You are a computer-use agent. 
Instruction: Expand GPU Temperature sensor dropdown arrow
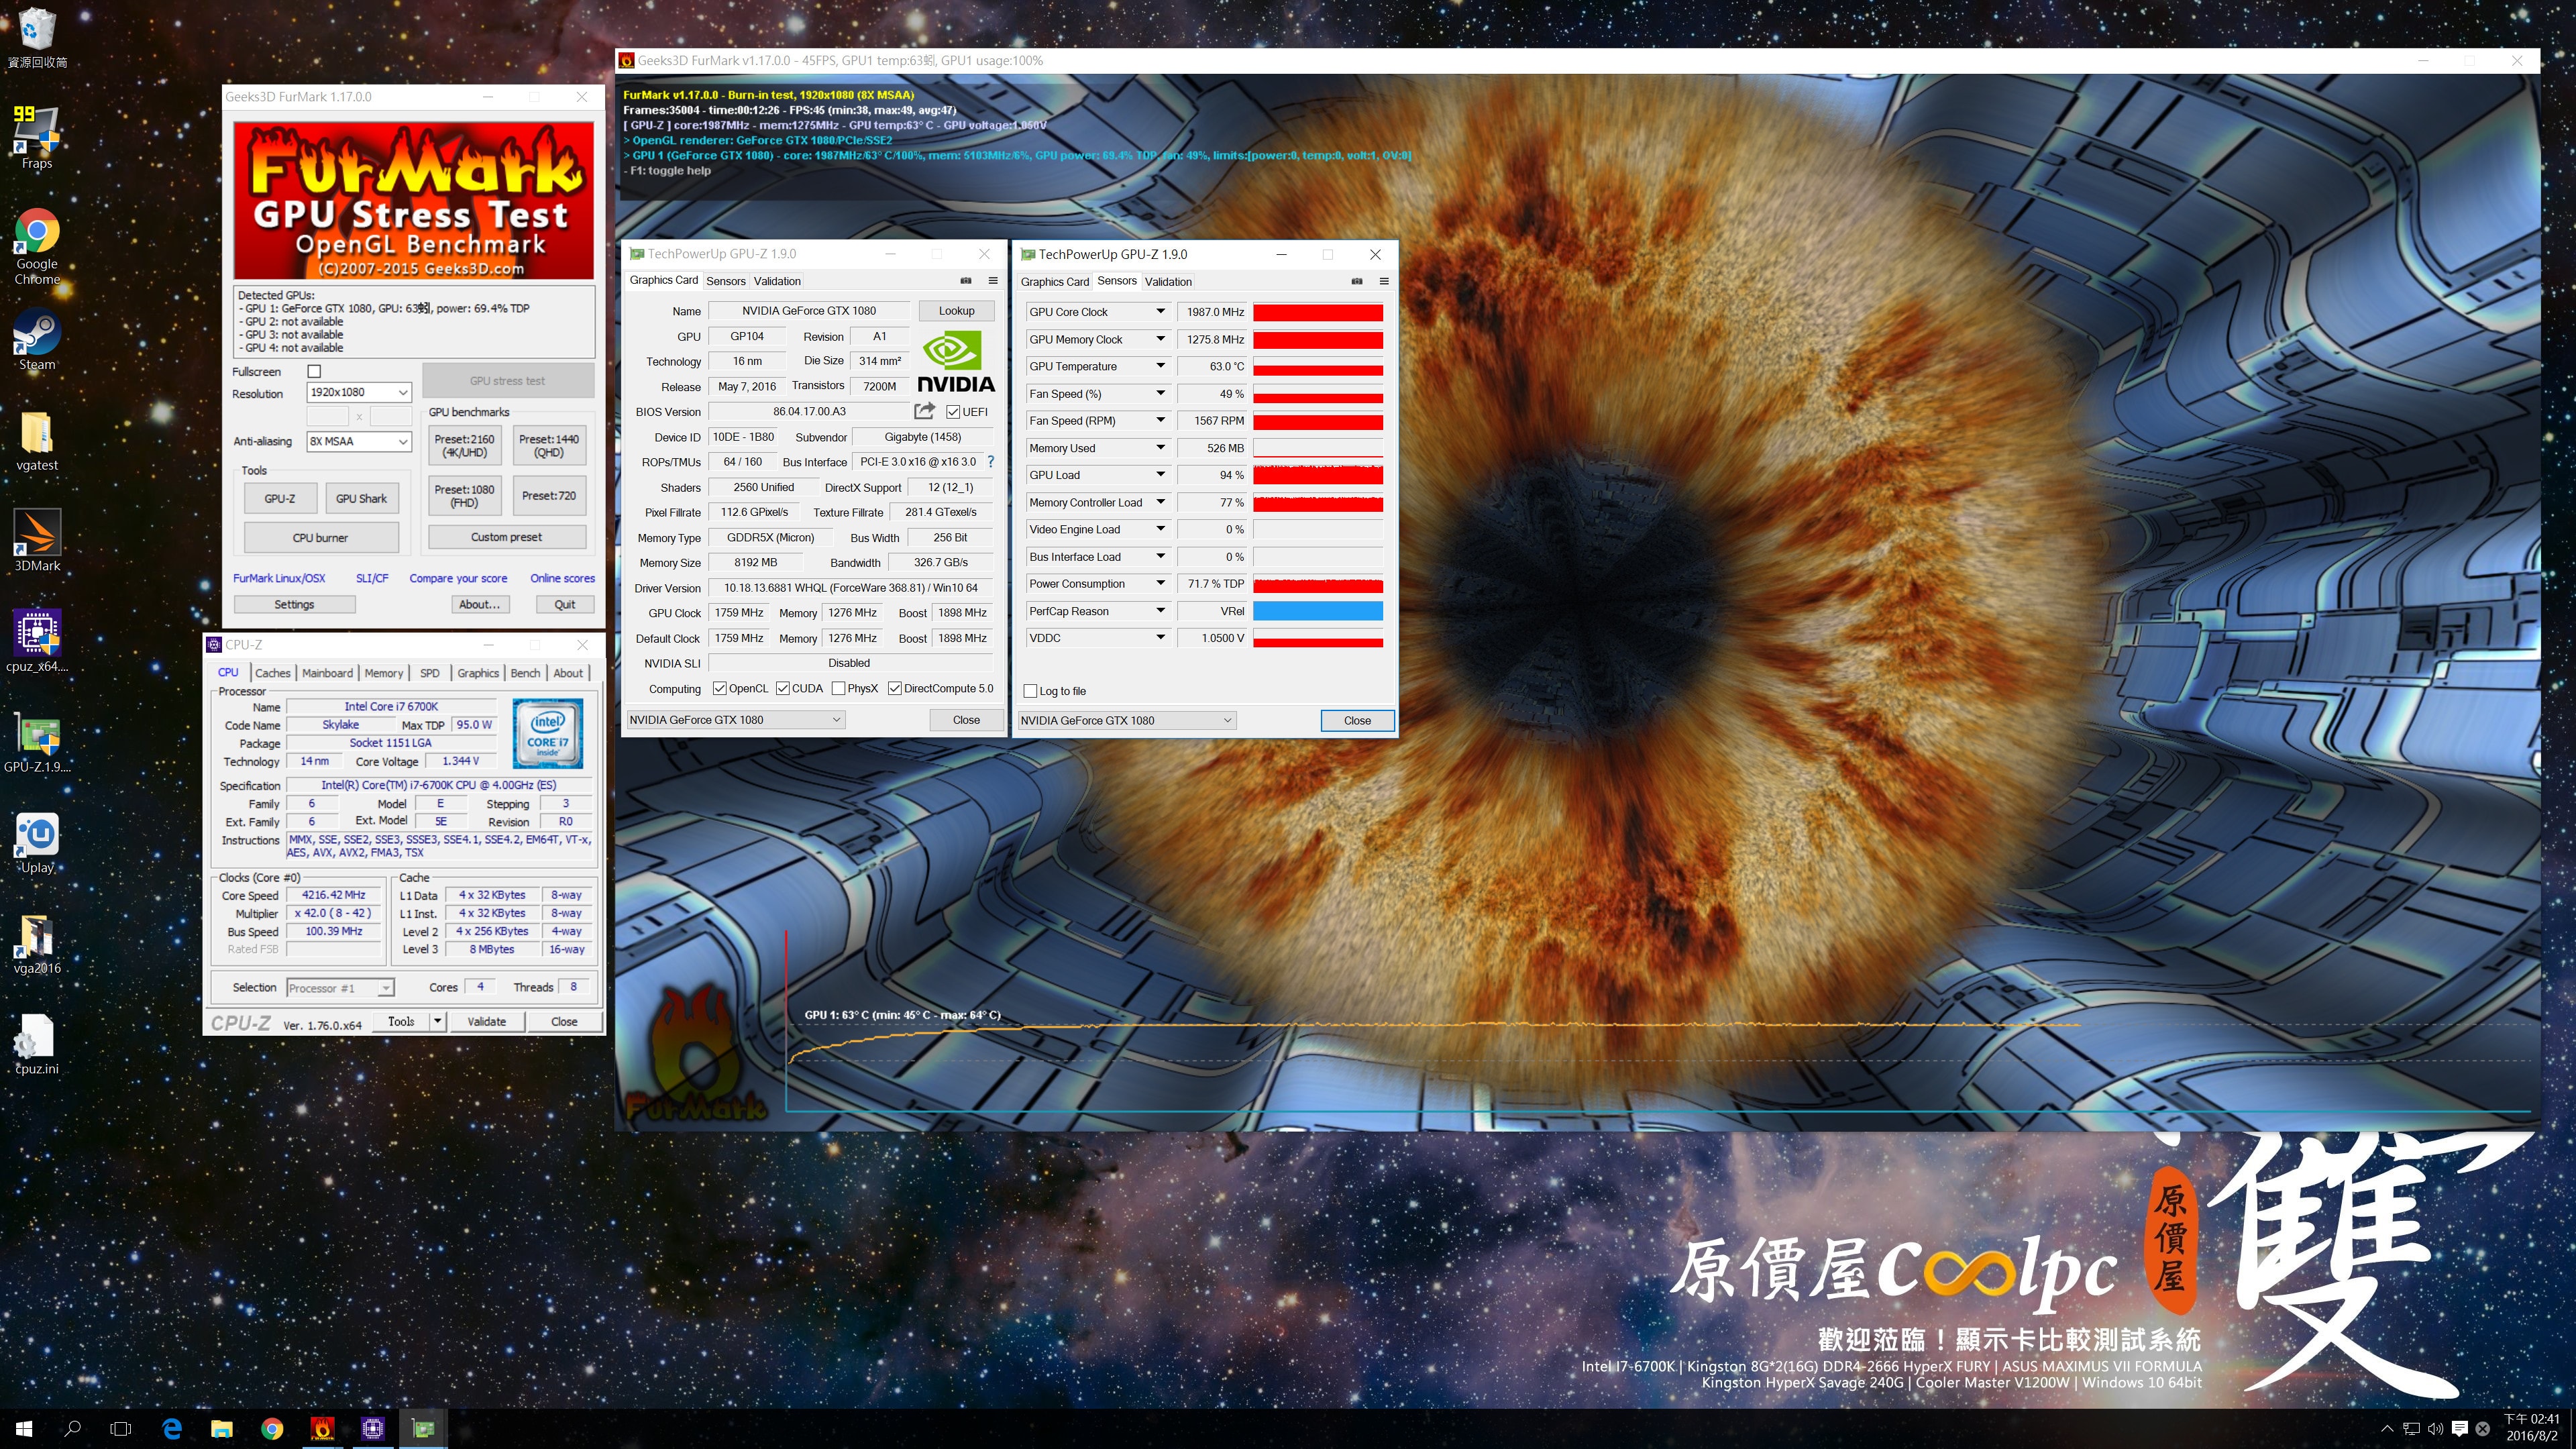coord(1160,366)
